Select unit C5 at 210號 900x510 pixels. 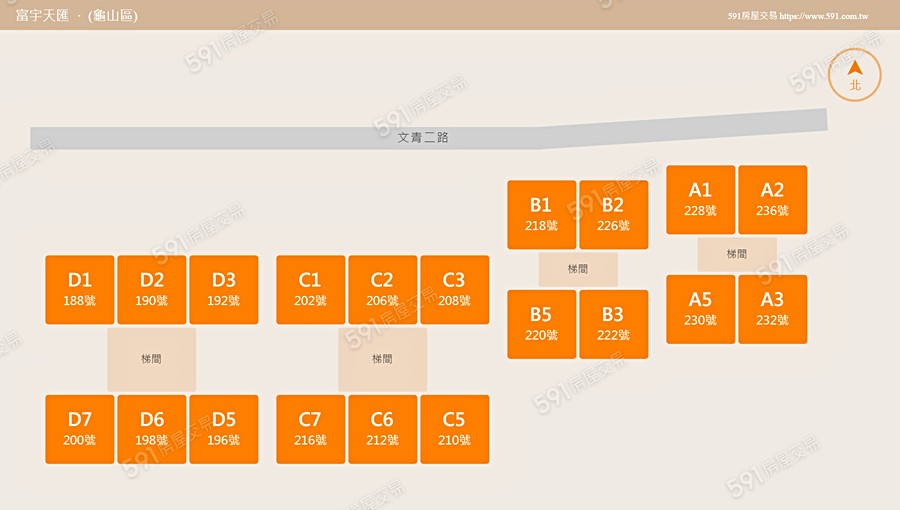pos(454,429)
